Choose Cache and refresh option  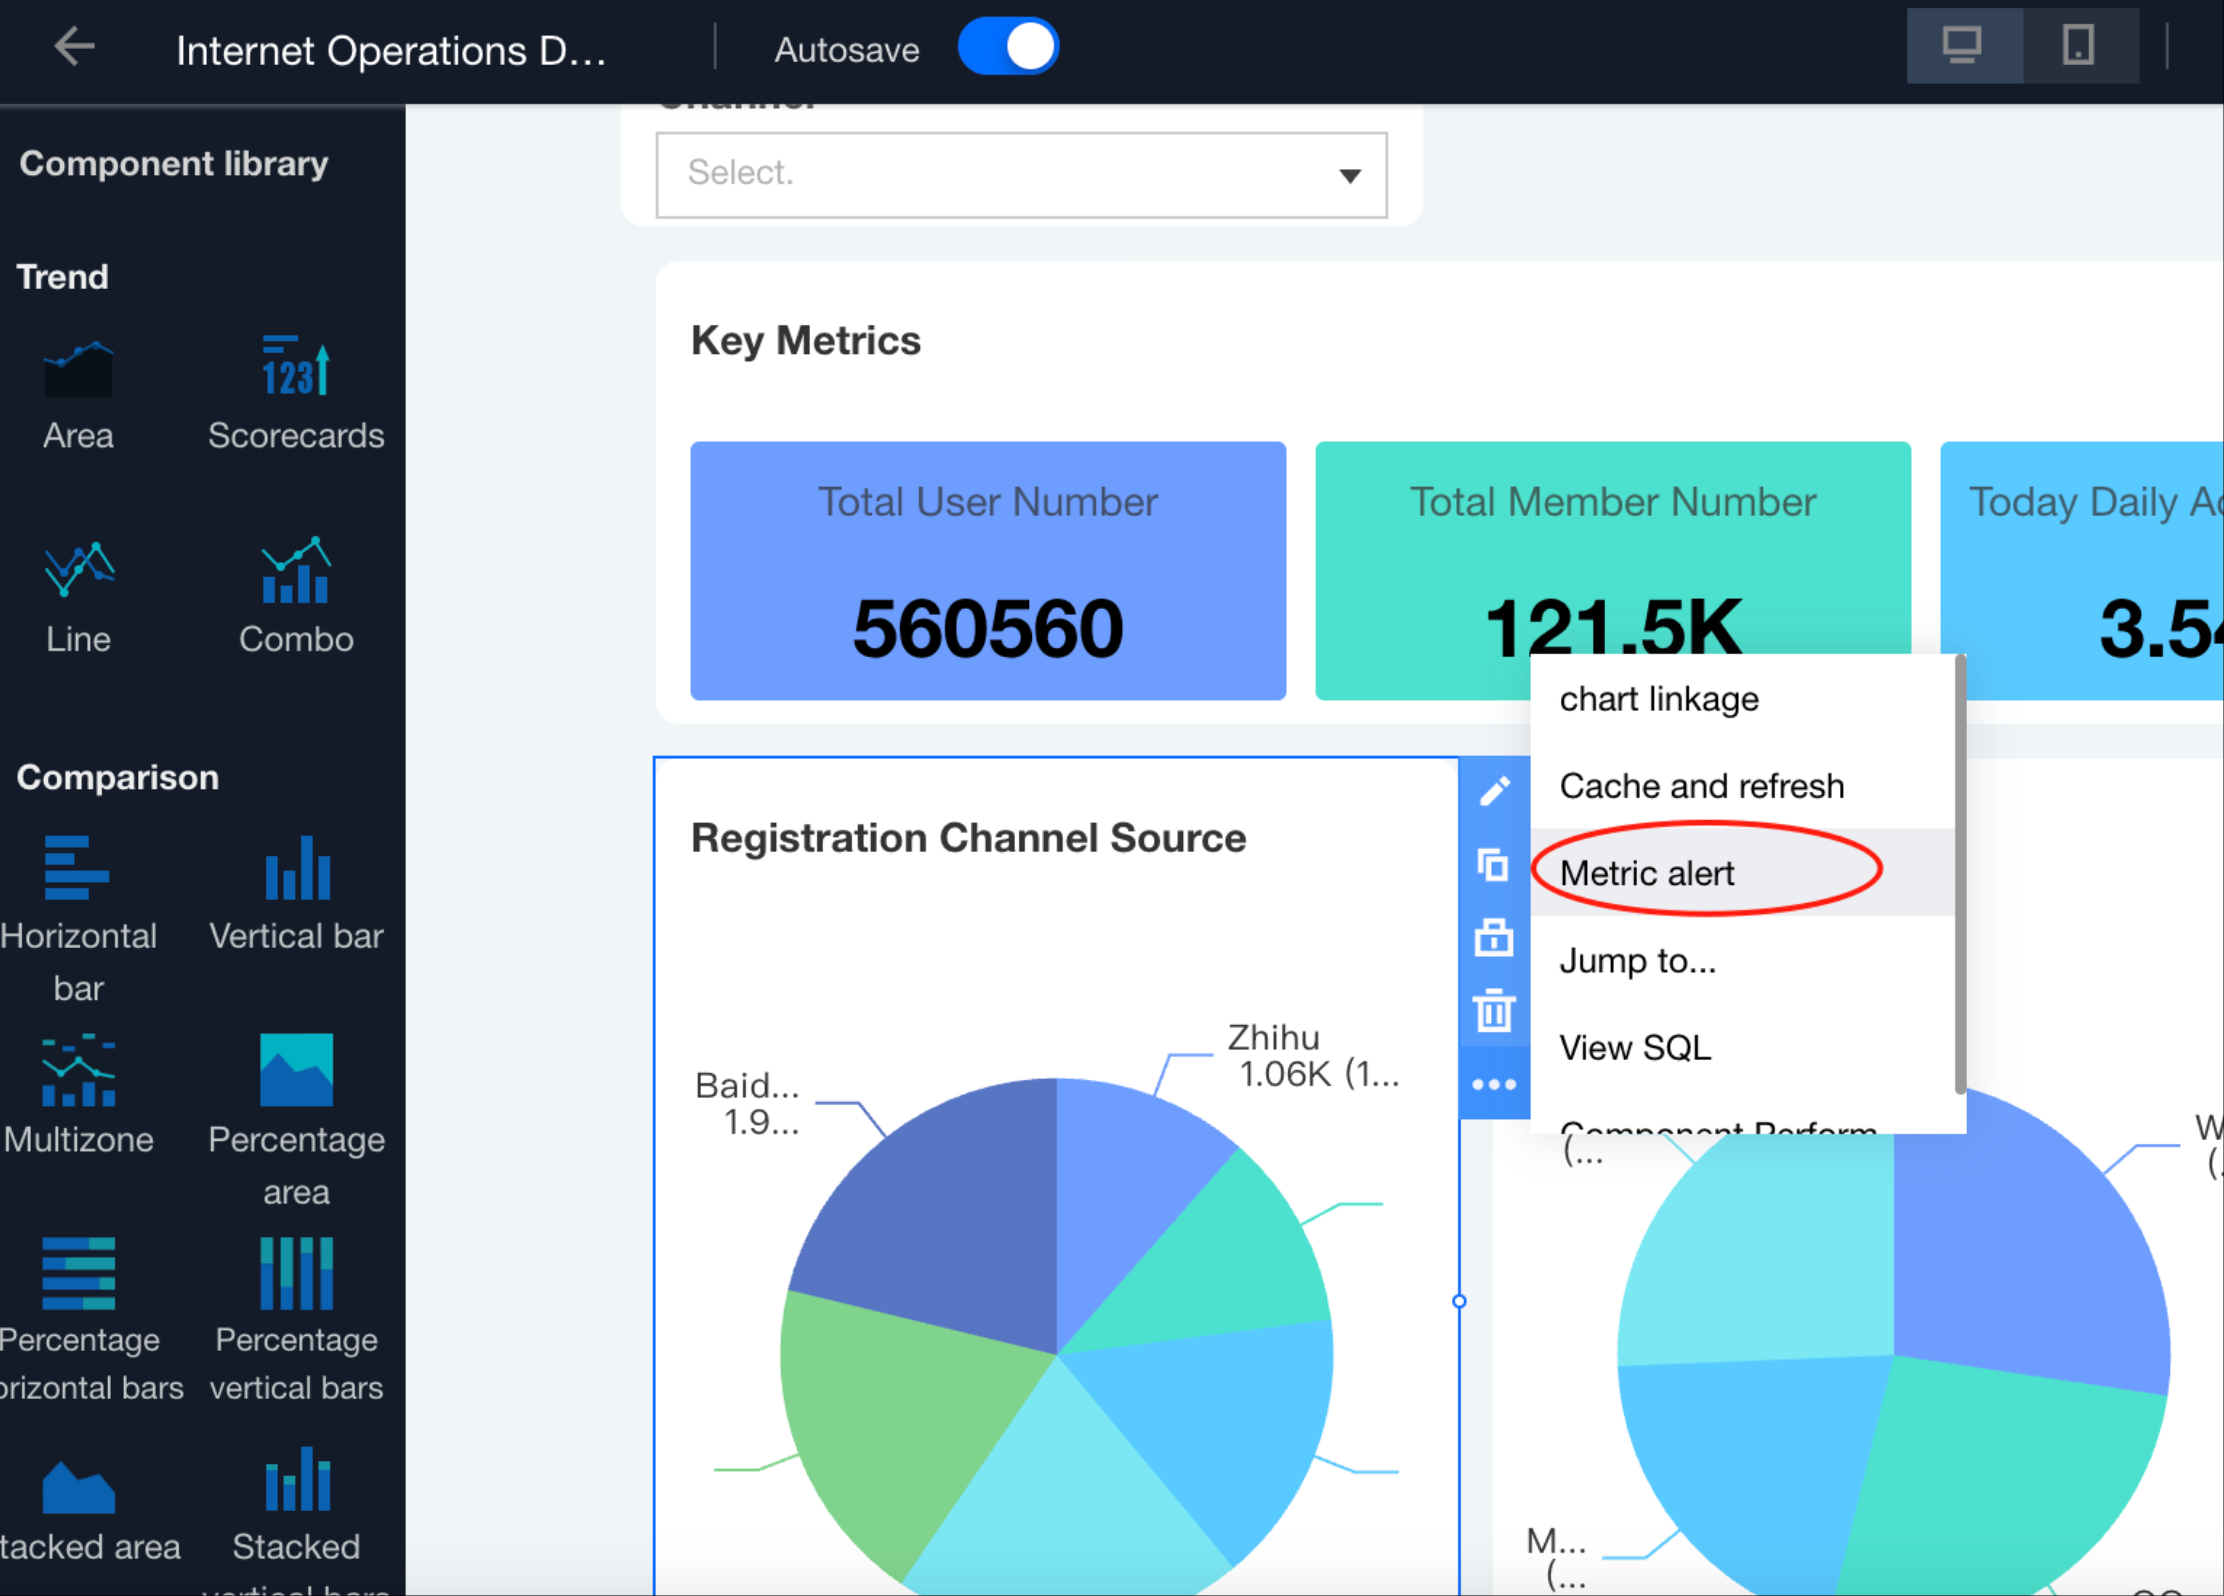(x=1701, y=786)
